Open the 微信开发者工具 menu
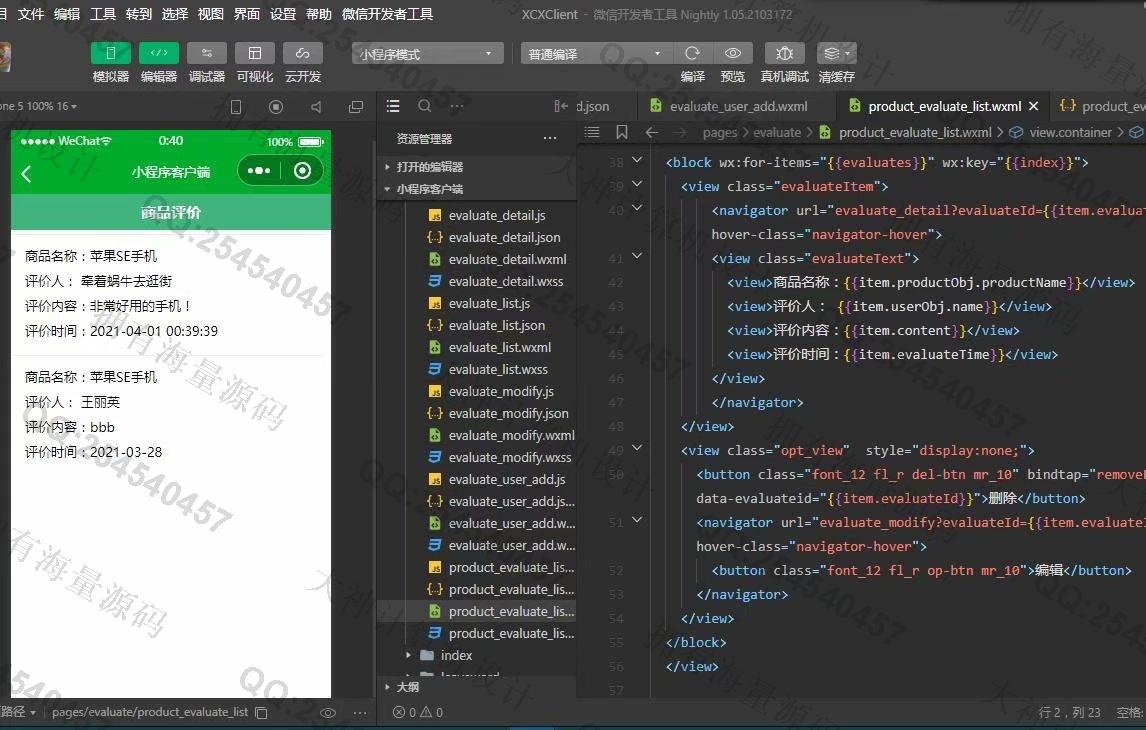Screen dimensions: 1146x730 (387, 14)
